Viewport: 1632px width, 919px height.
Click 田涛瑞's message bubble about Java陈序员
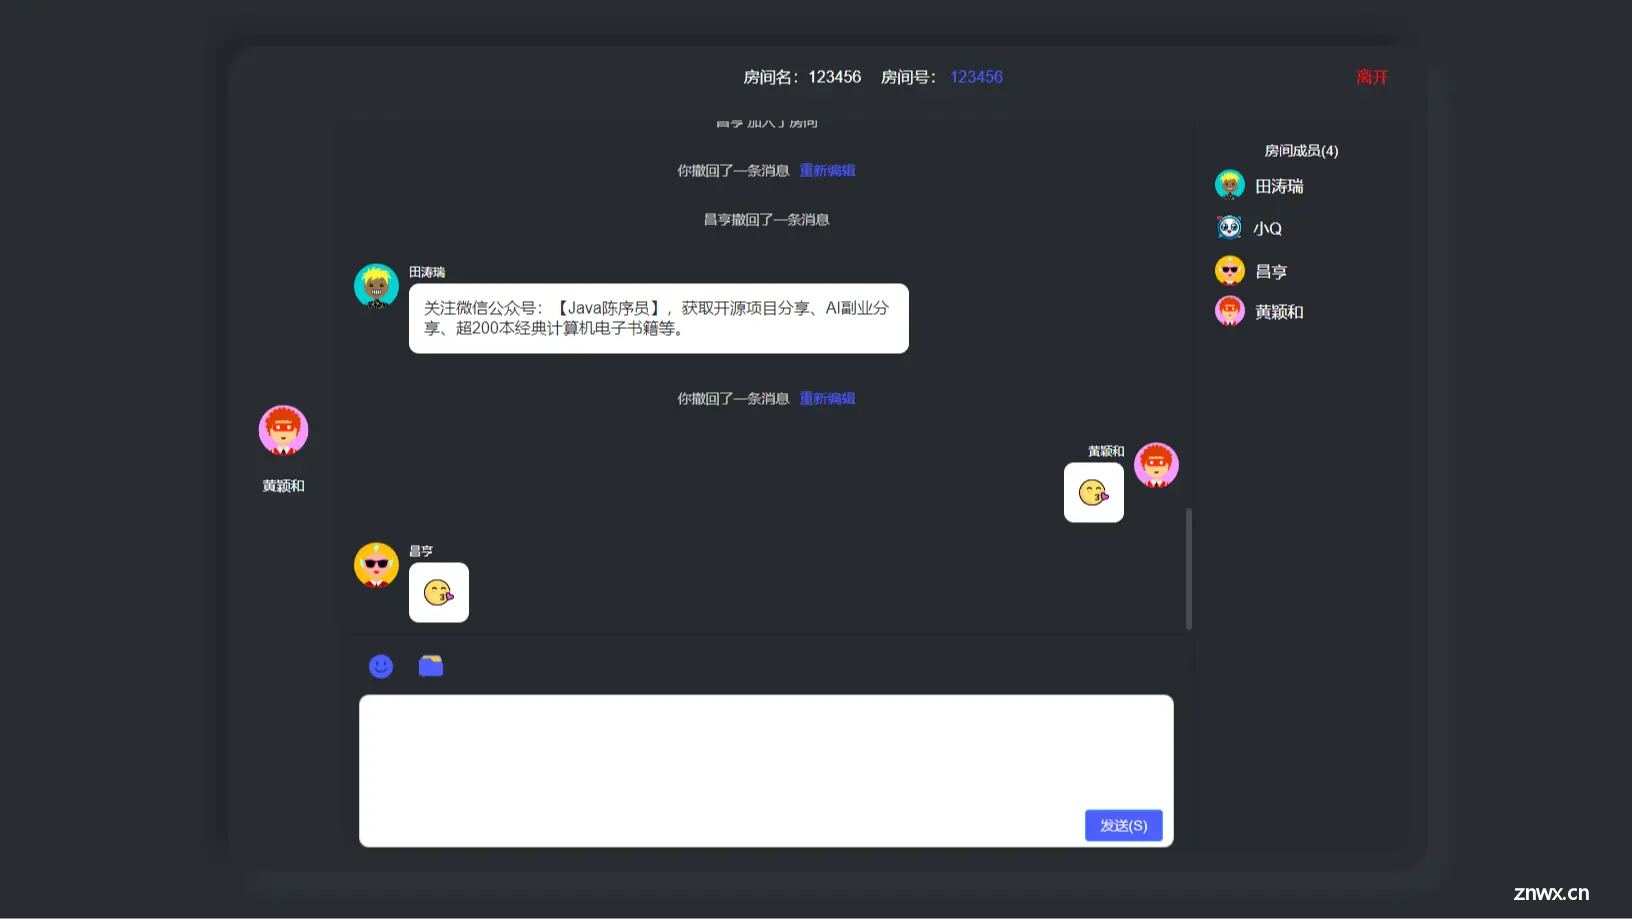pyautogui.click(x=659, y=318)
